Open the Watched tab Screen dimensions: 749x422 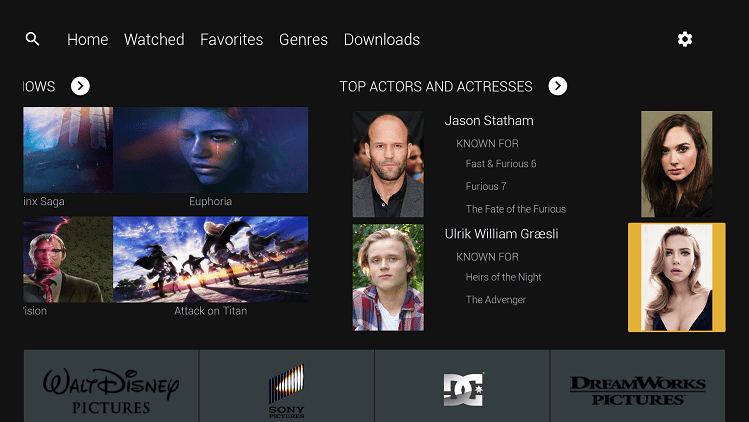click(154, 39)
